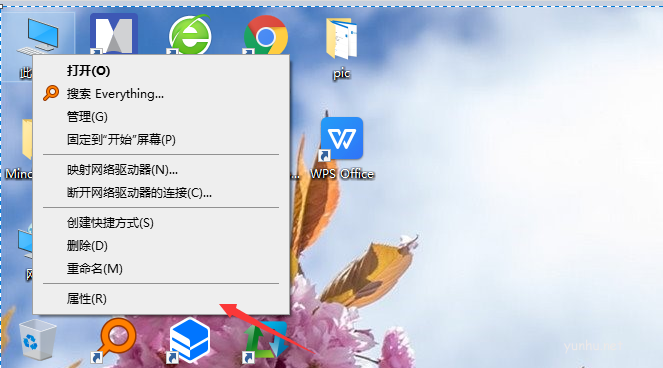Open the green 360 browser icon
Image resolution: width=663 pixels, height=368 pixels.
pos(190,35)
